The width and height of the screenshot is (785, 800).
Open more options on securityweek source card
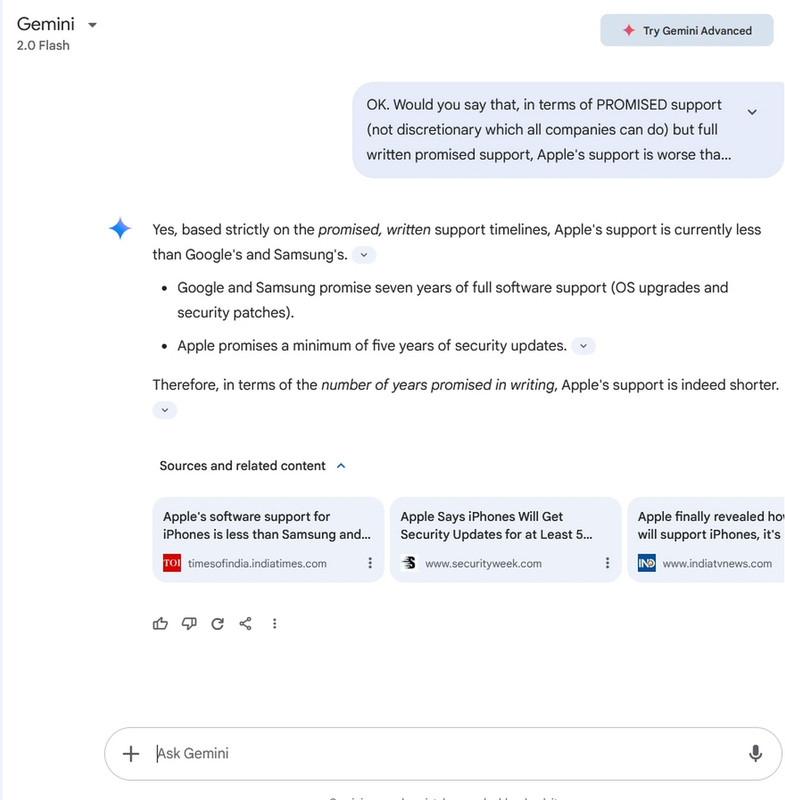607,563
